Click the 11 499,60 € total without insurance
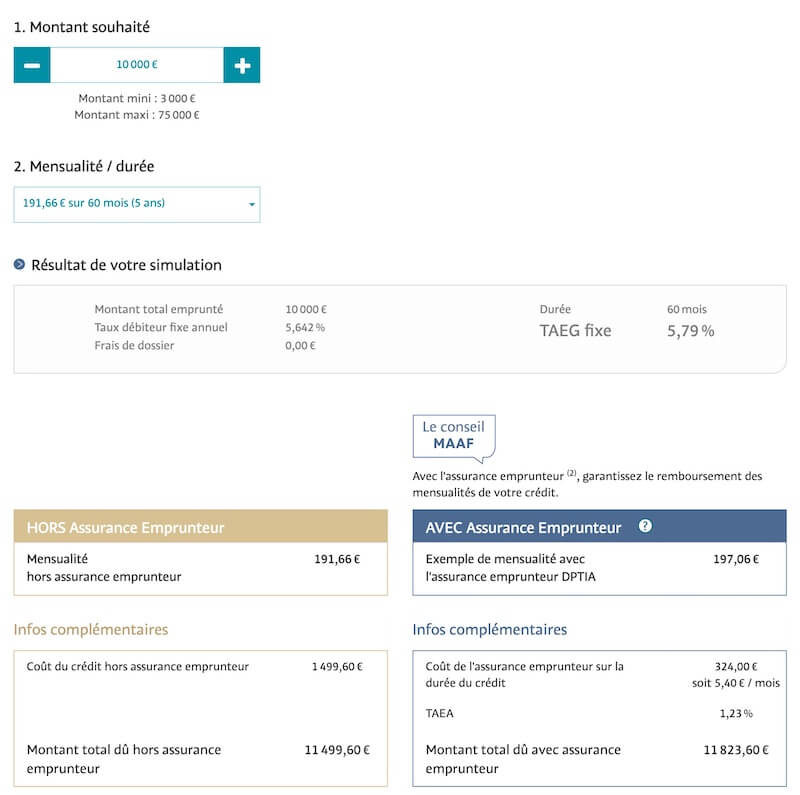Screen dimensions: 800x795 [x=336, y=750]
